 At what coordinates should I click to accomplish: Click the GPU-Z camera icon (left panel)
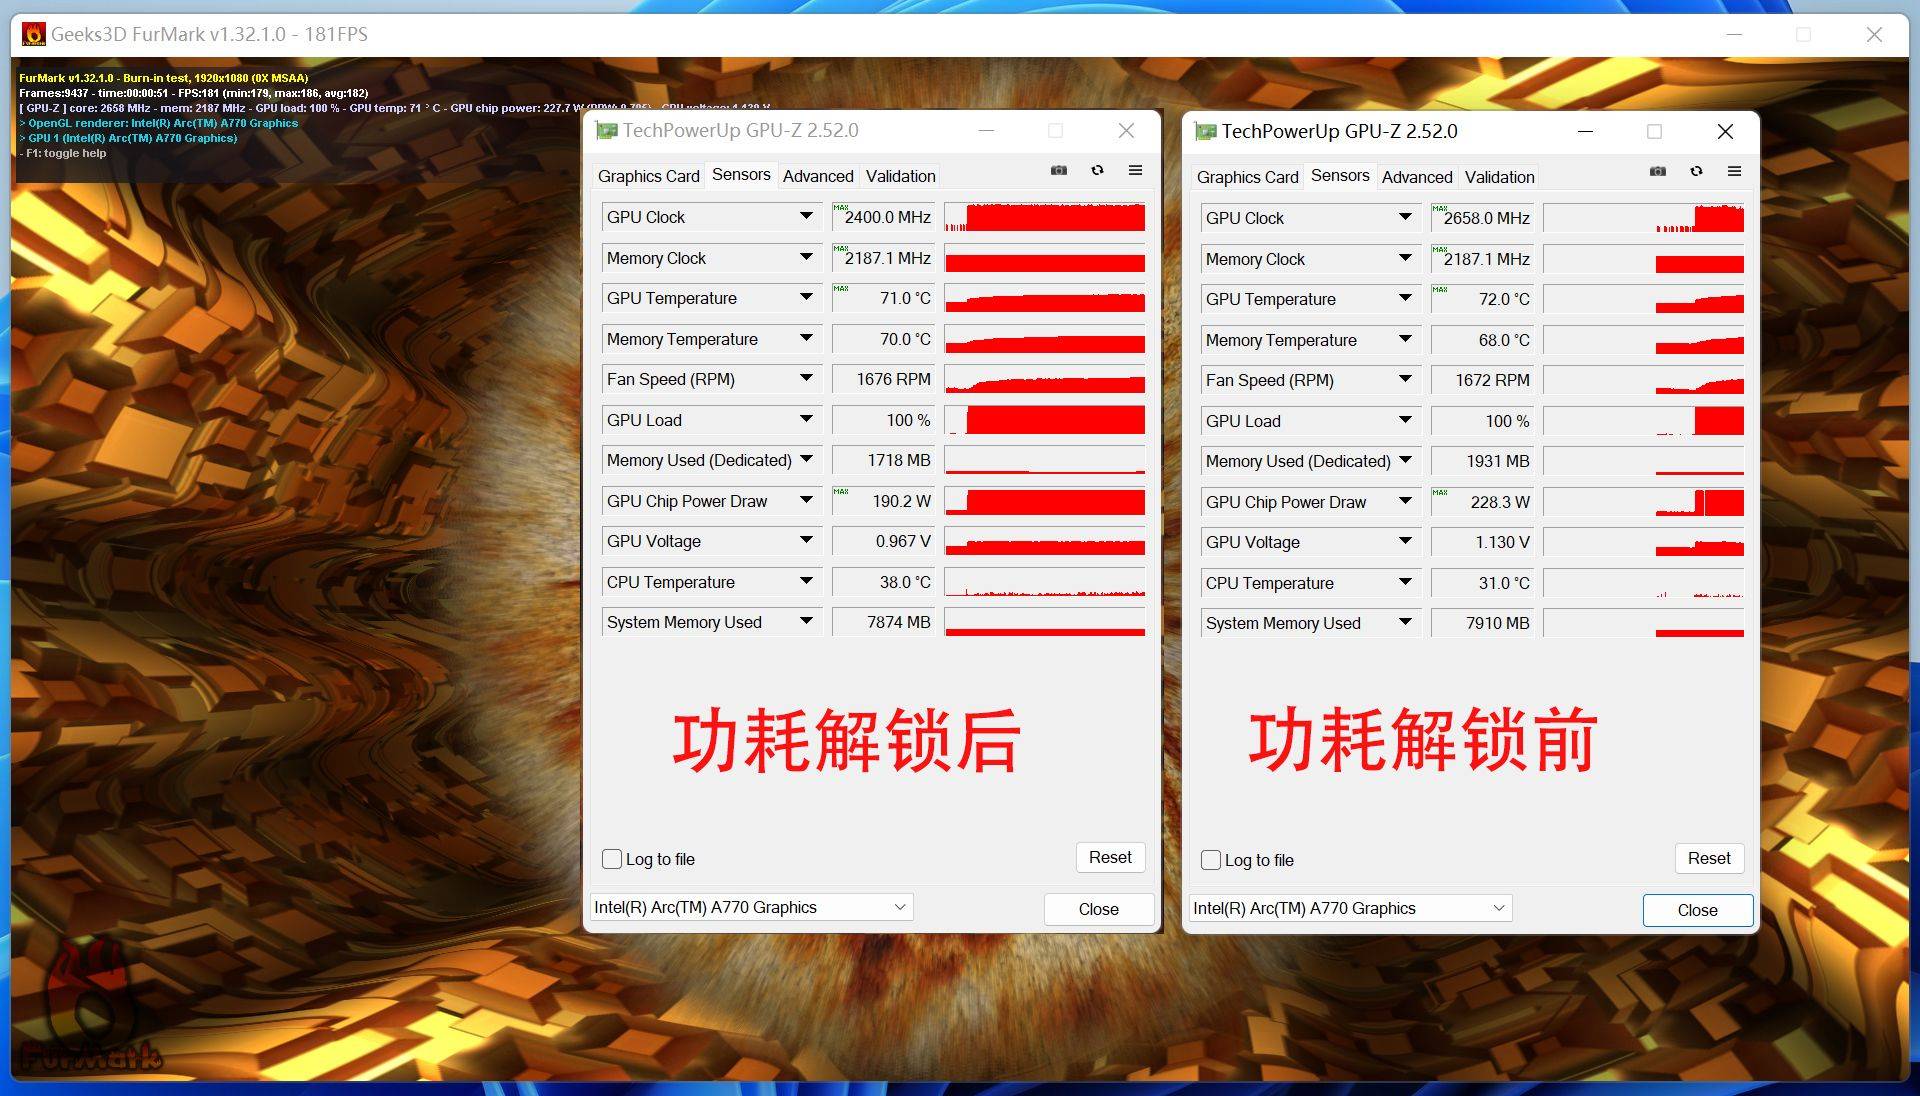click(1059, 173)
